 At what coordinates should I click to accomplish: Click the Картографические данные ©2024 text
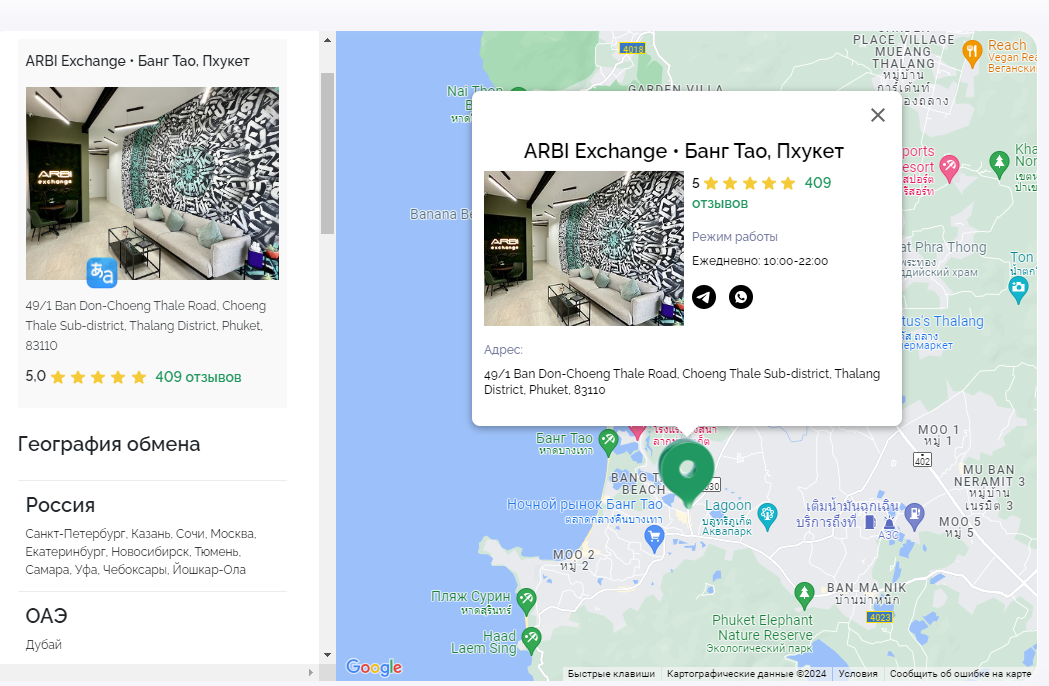[x=747, y=673]
